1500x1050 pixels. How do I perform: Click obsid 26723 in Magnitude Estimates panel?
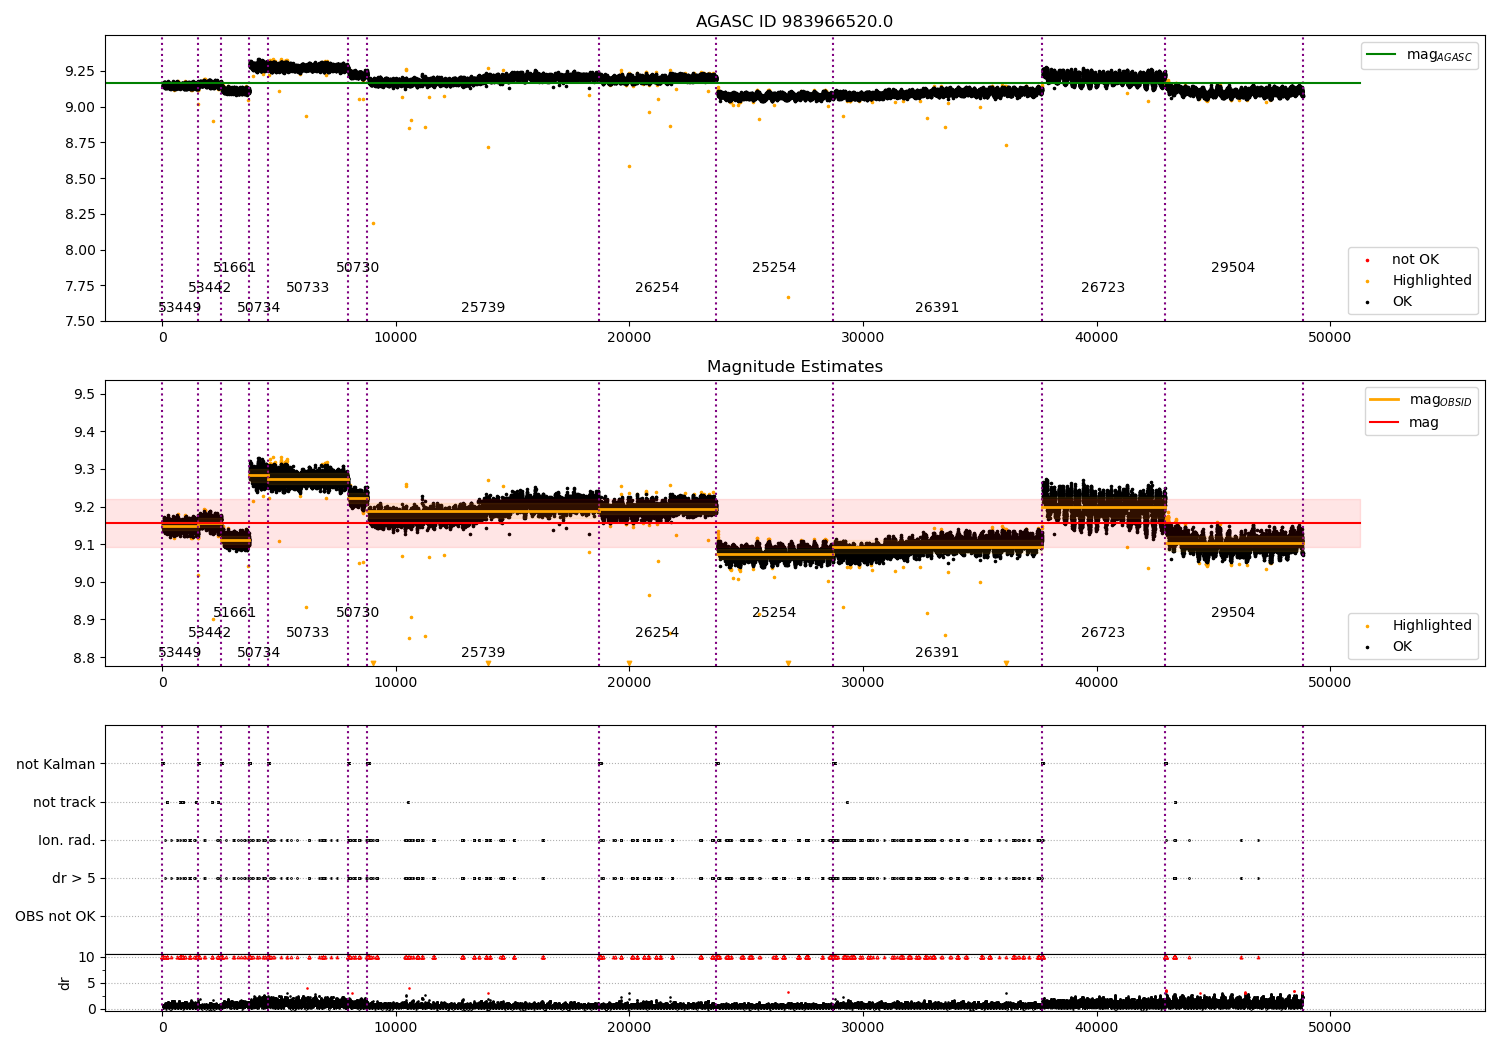1103,633
